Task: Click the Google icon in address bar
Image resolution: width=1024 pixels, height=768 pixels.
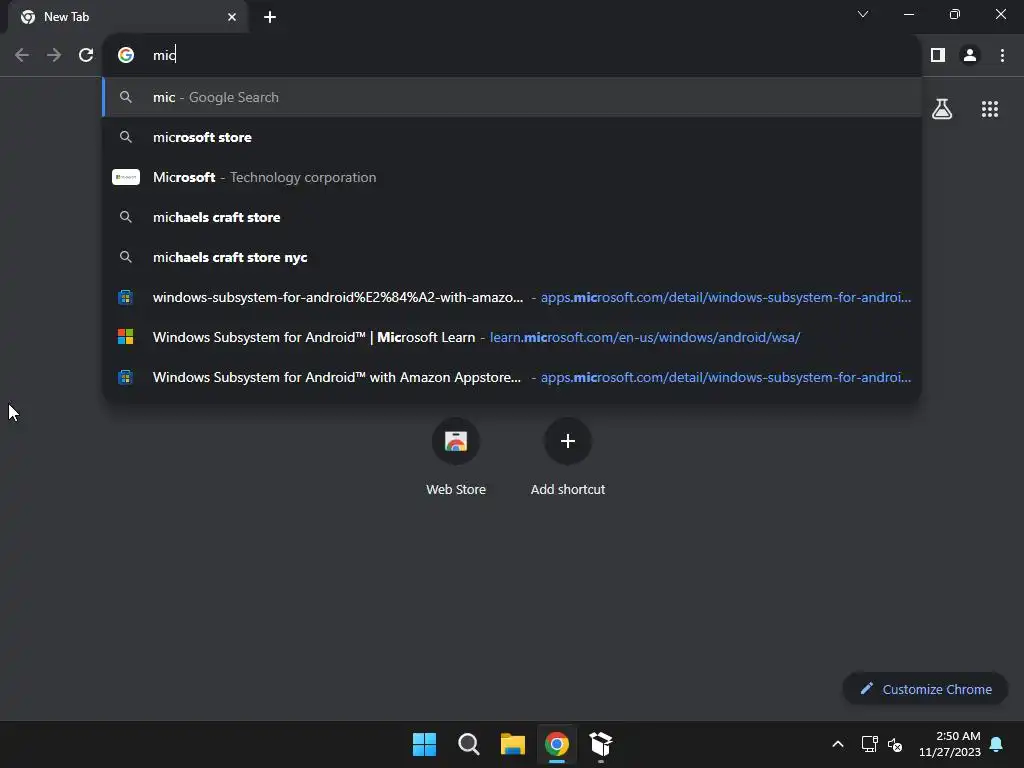Action: [x=126, y=55]
